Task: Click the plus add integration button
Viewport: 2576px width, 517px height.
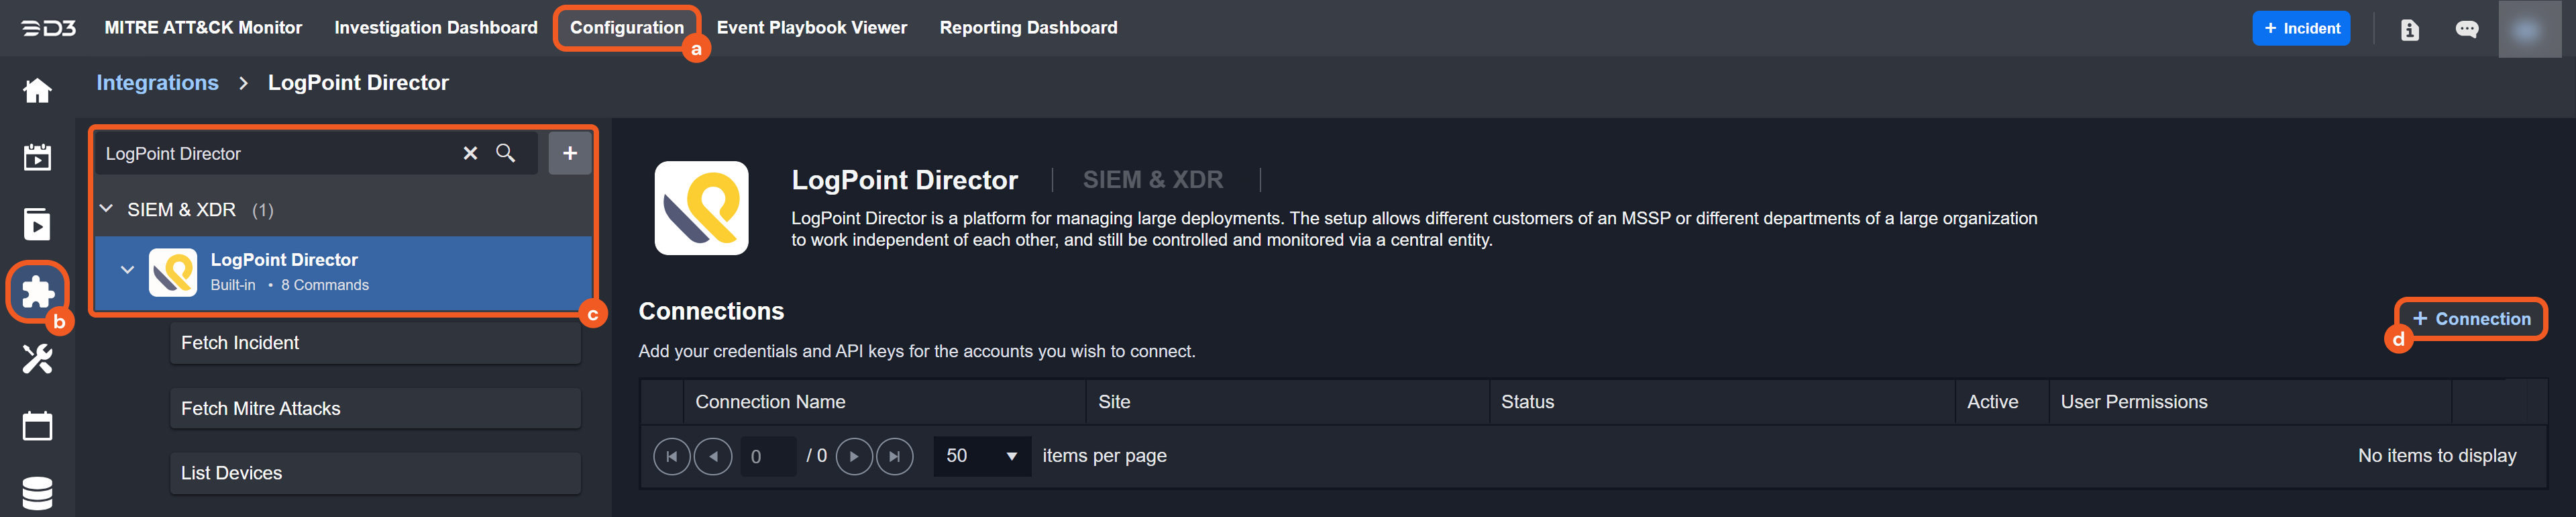Action: 570,153
